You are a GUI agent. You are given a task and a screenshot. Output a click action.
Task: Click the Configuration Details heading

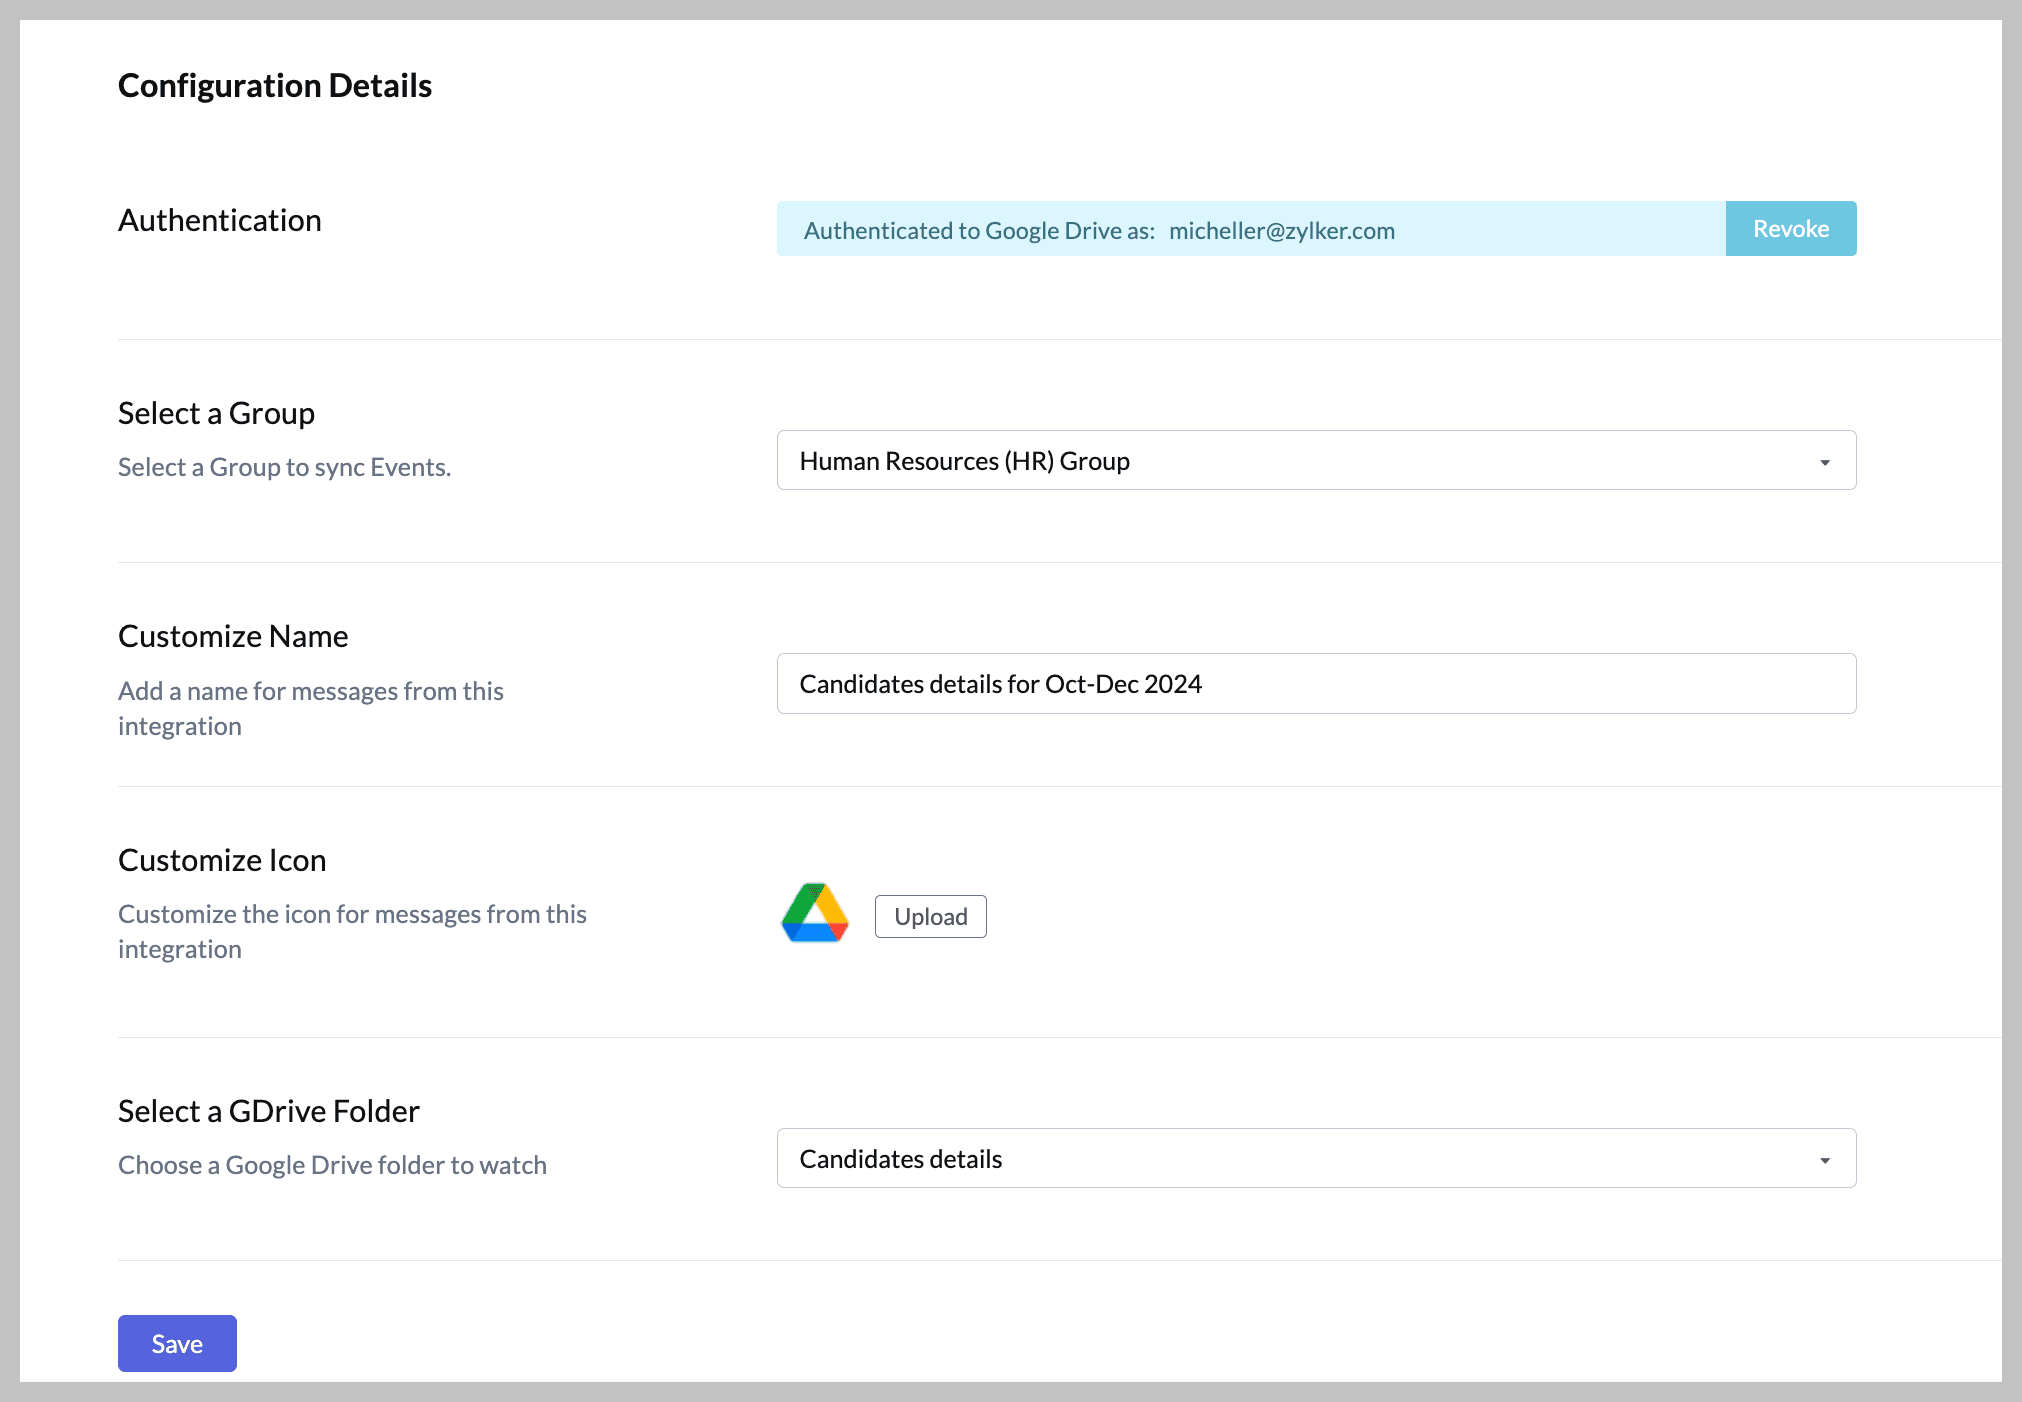(x=275, y=86)
